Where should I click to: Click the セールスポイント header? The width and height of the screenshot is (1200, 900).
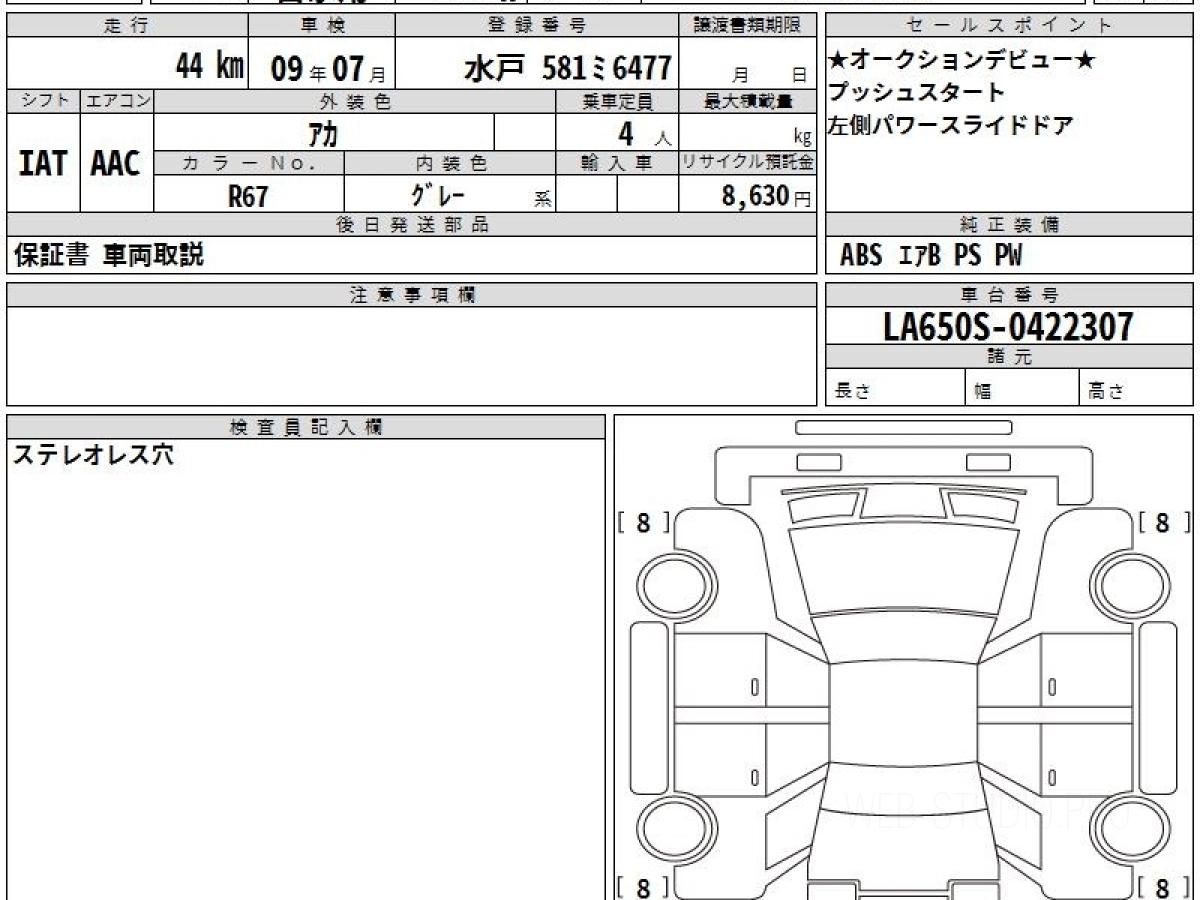(1009, 26)
